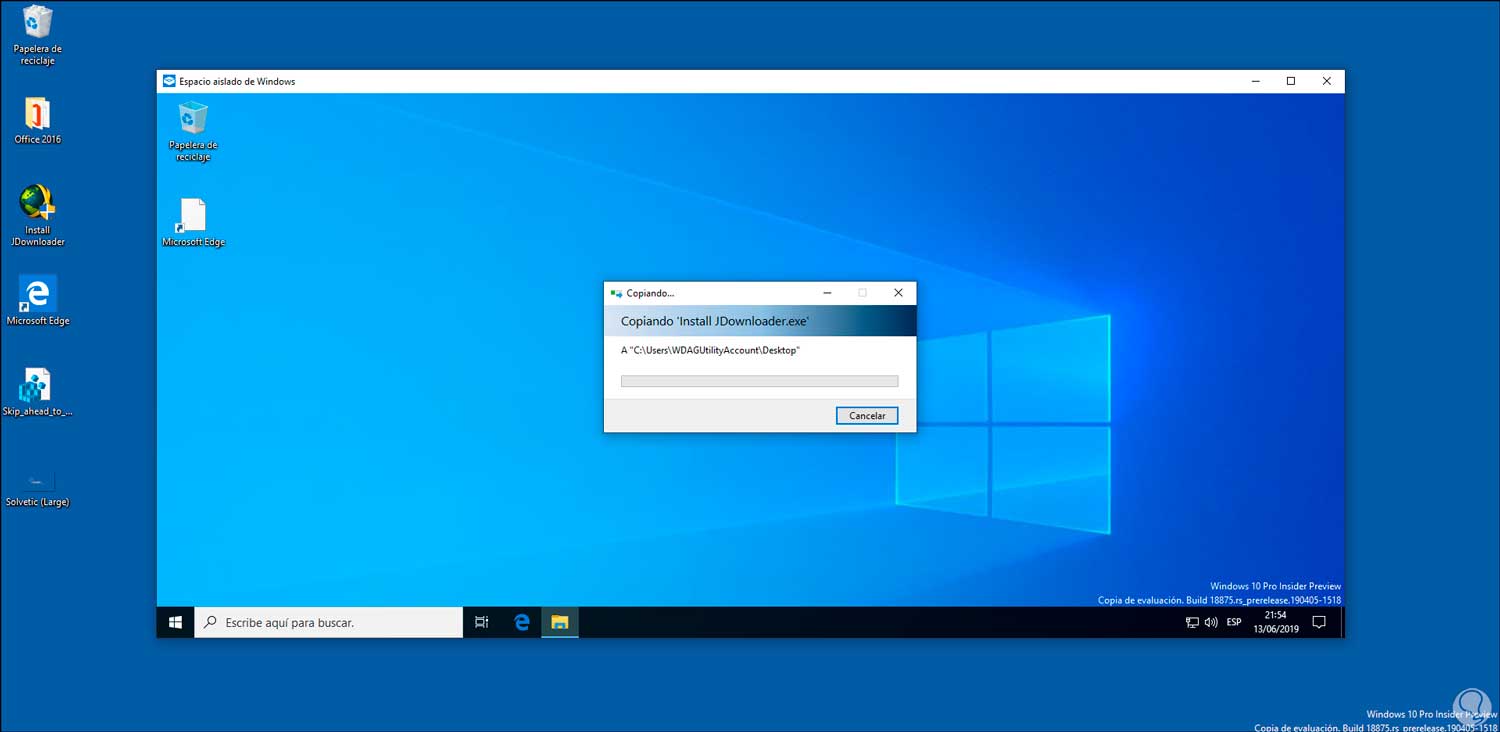
Task: Open the Start menu in the sandbox taskbar
Action: 175,622
